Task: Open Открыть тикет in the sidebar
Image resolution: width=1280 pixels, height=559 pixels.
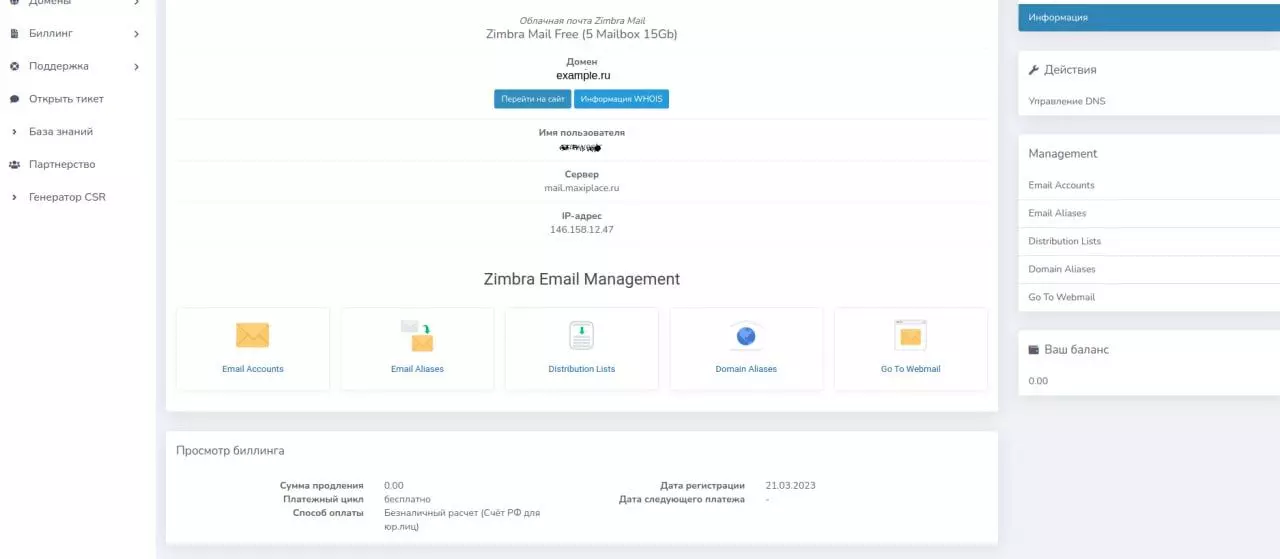Action: click(66, 99)
